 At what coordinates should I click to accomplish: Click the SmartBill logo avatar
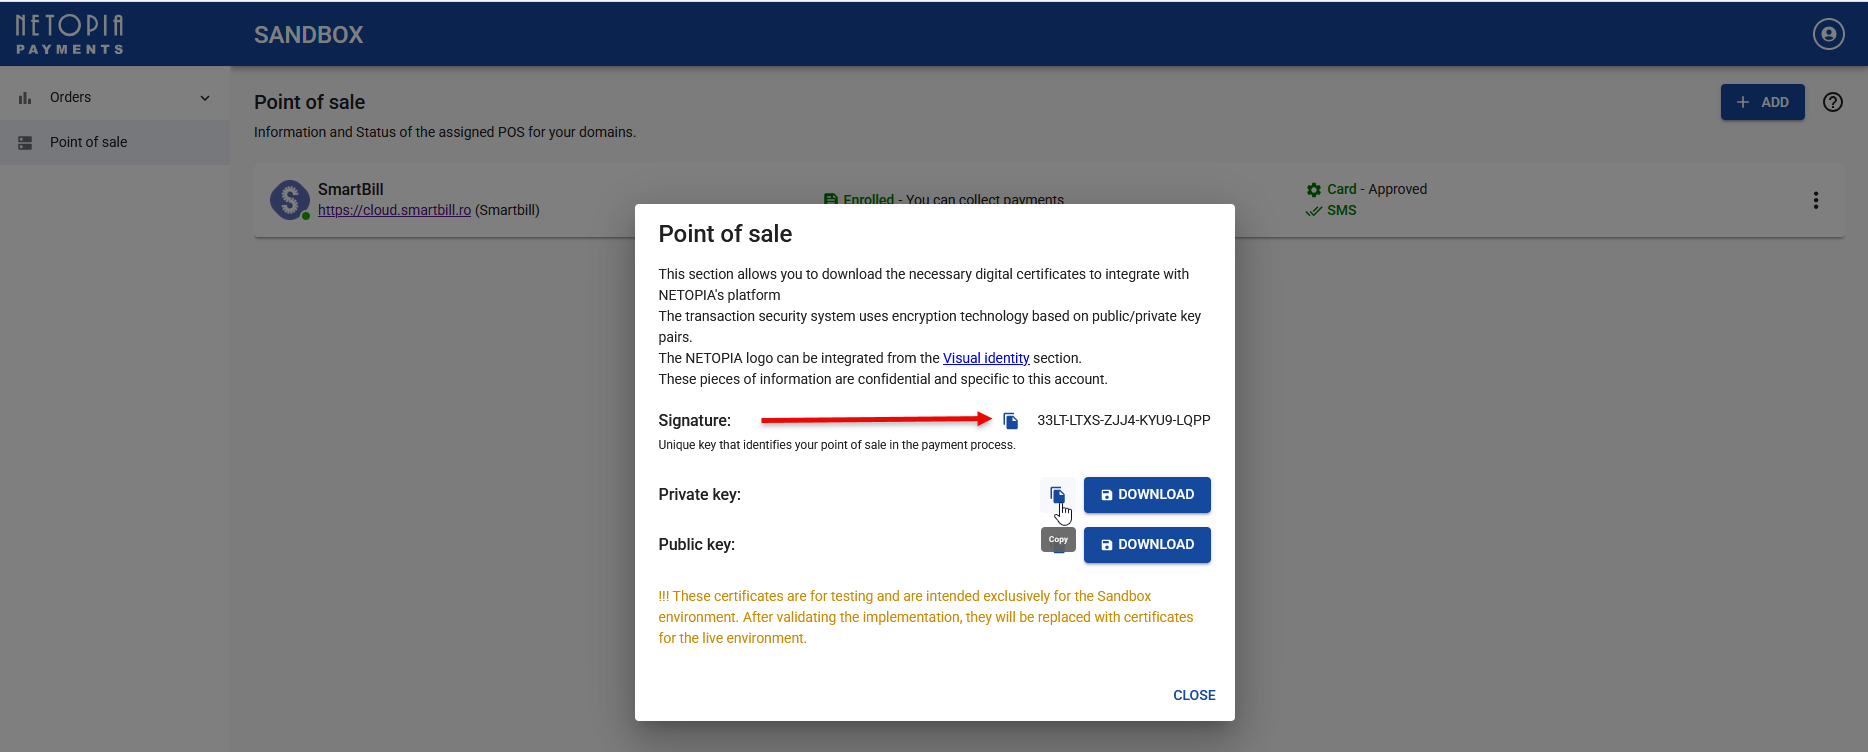290,200
